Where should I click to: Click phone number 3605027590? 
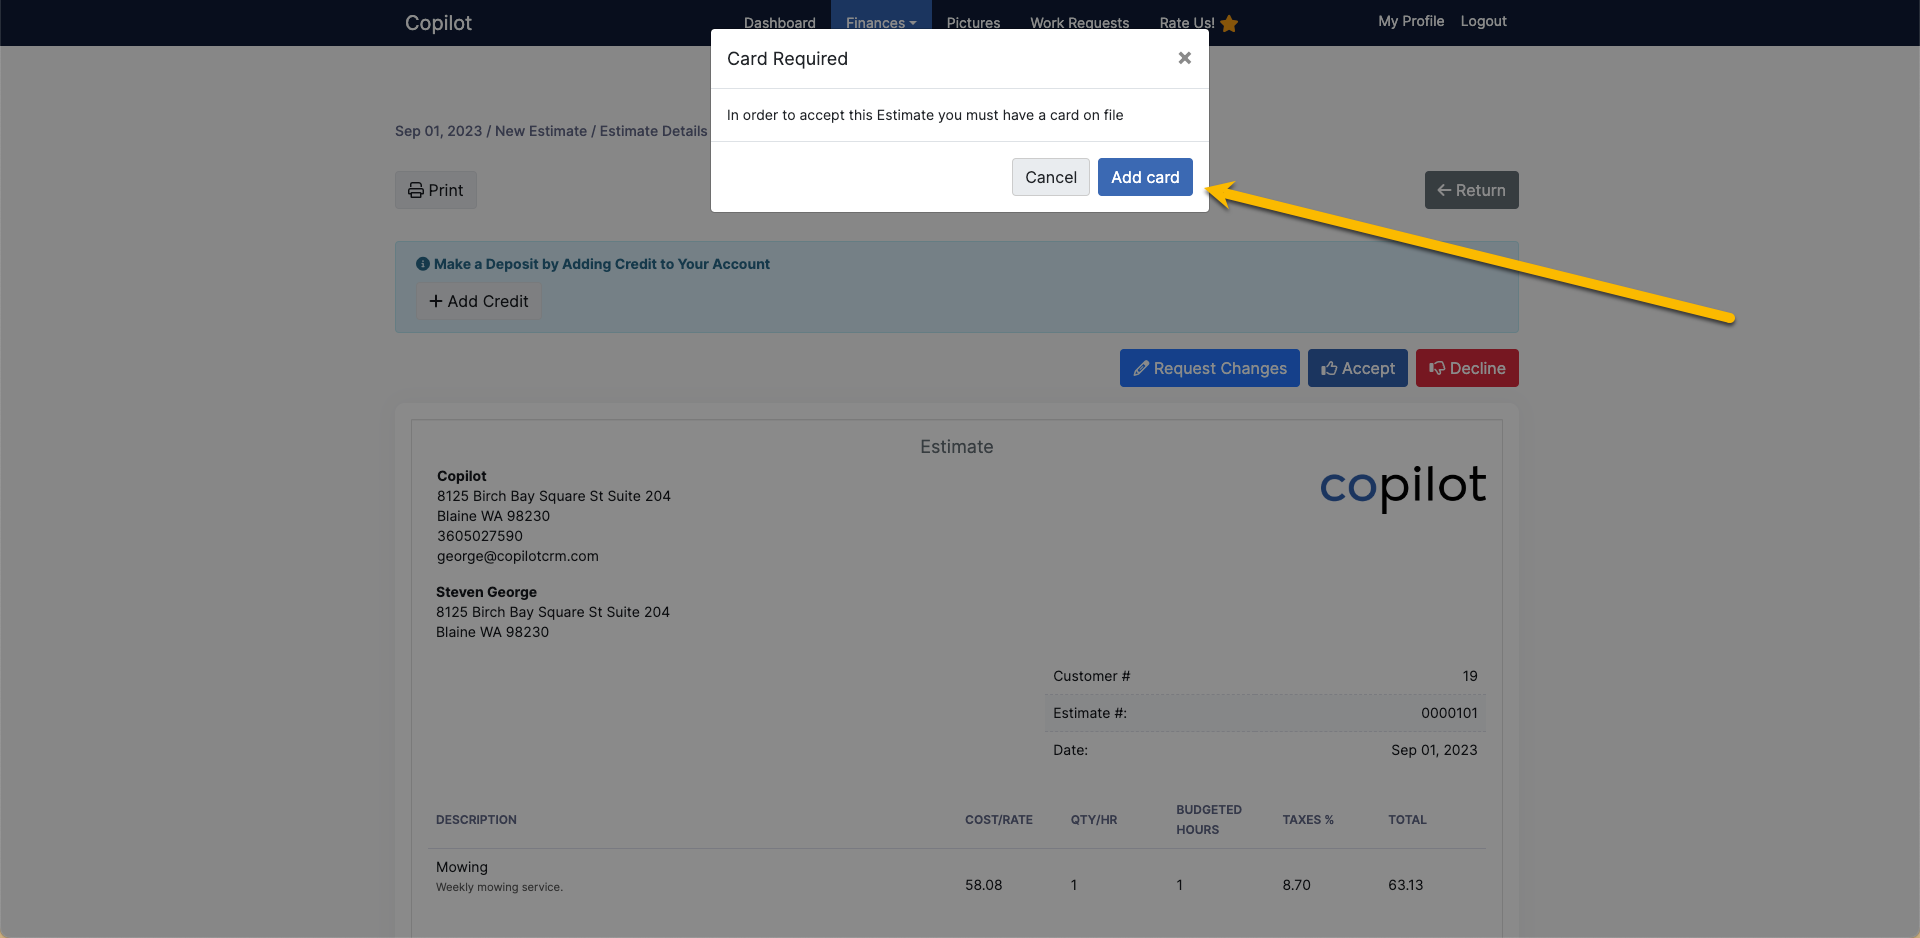480,536
